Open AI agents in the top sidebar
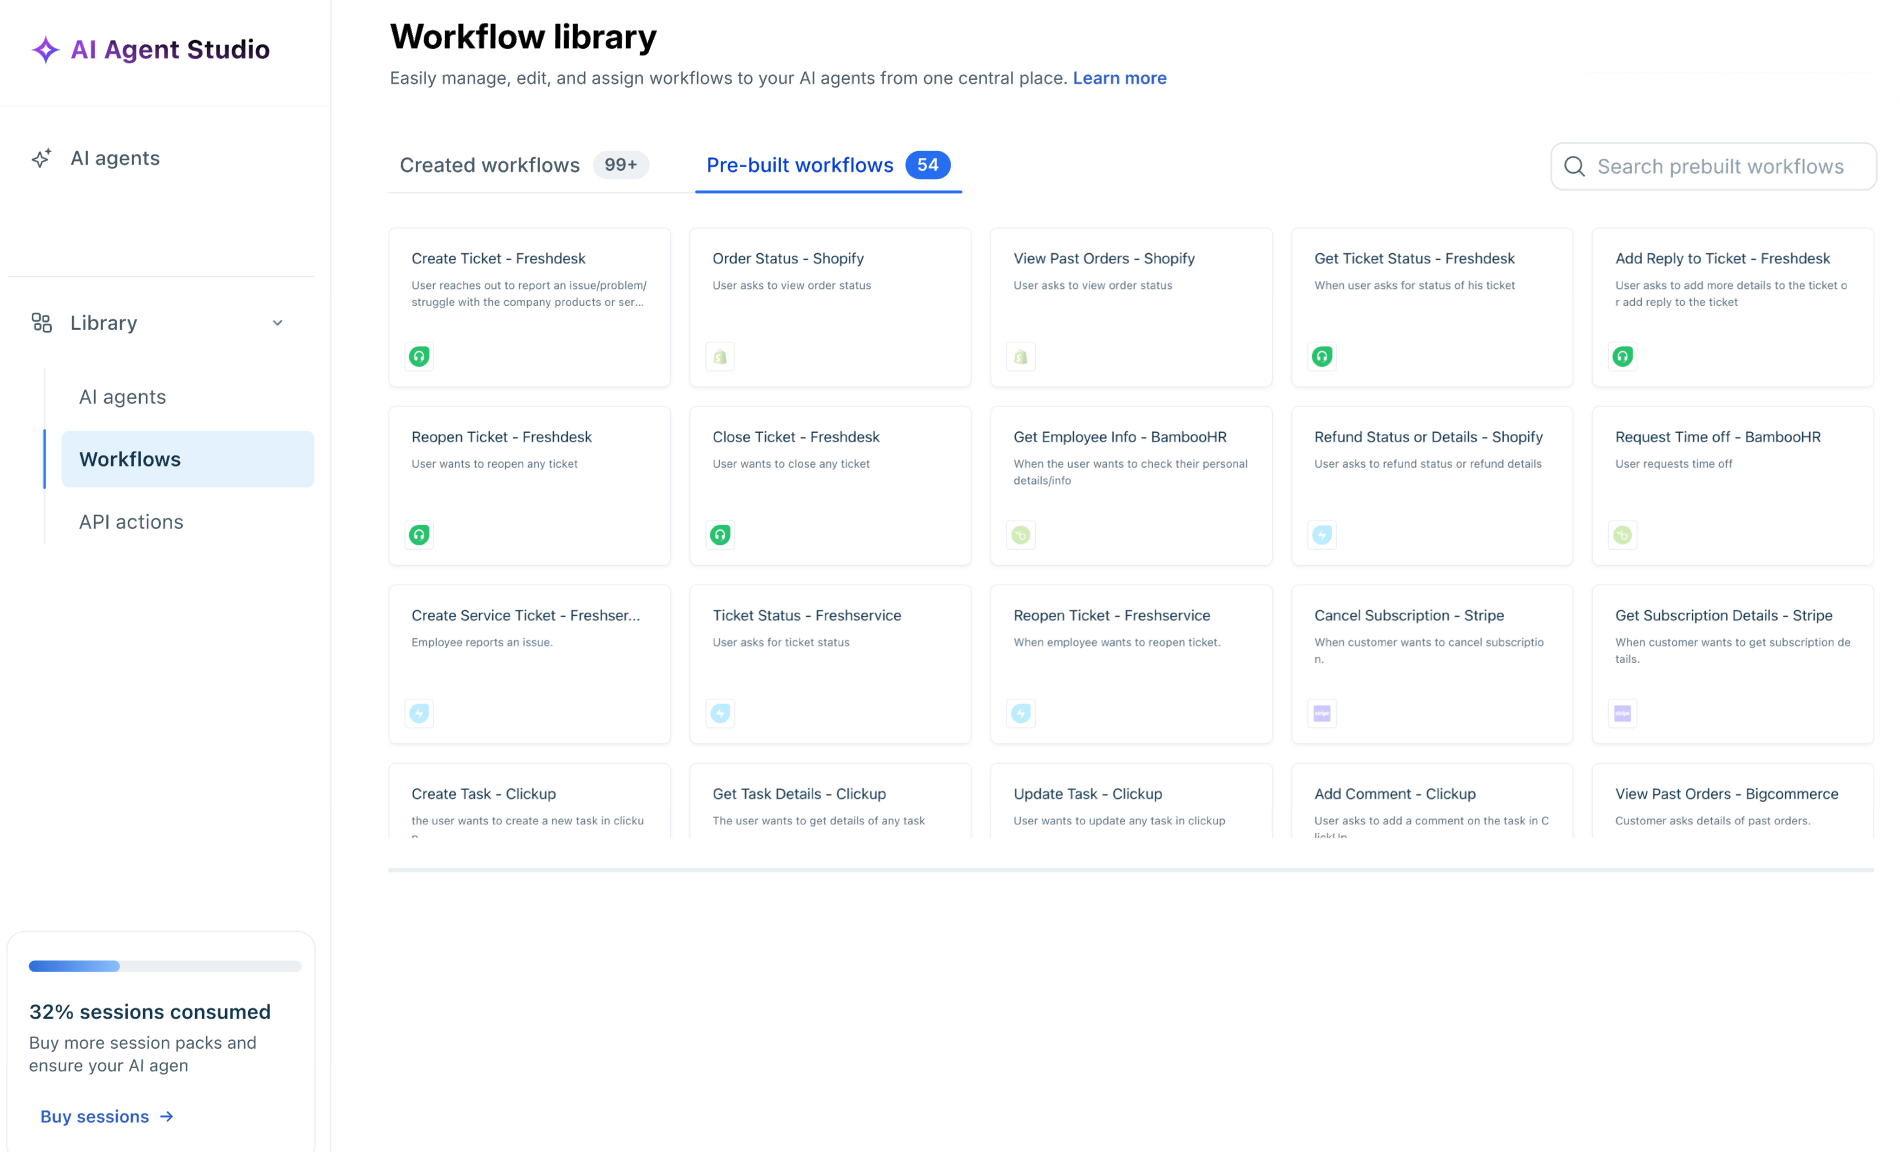Viewport: 1900px width, 1152px height. click(115, 158)
